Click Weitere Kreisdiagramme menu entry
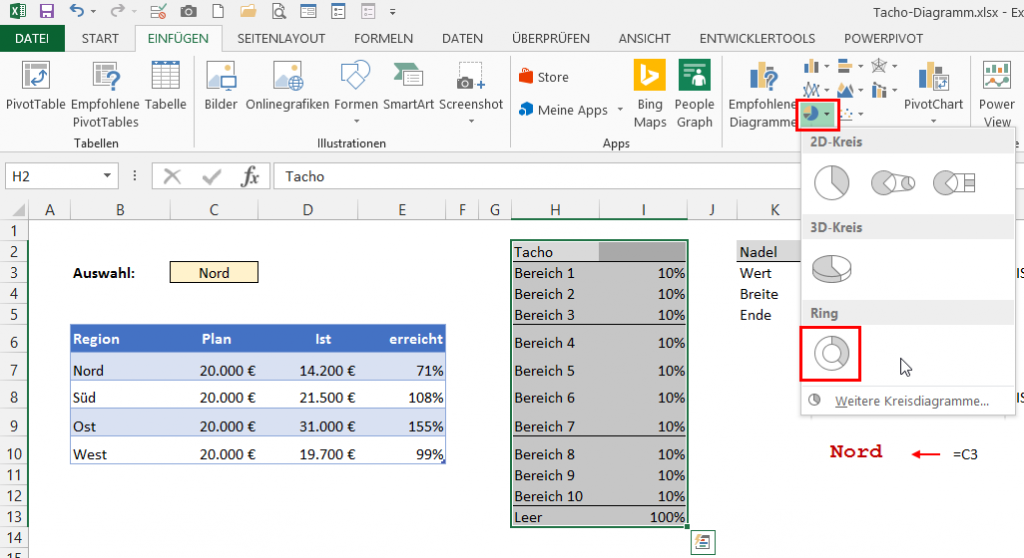 tap(910, 401)
